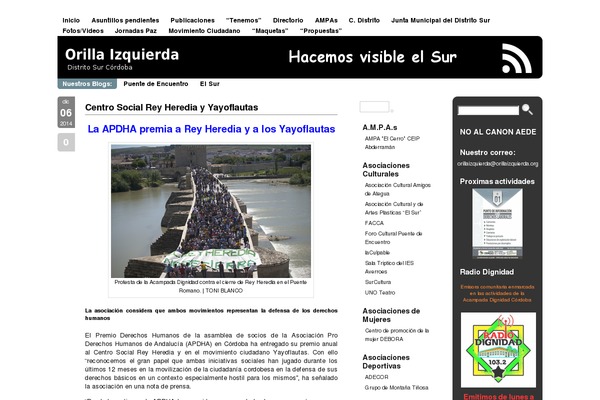Click the orange Emisora comunitaria description text
Screen dimensions: 600x400
point(497,294)
